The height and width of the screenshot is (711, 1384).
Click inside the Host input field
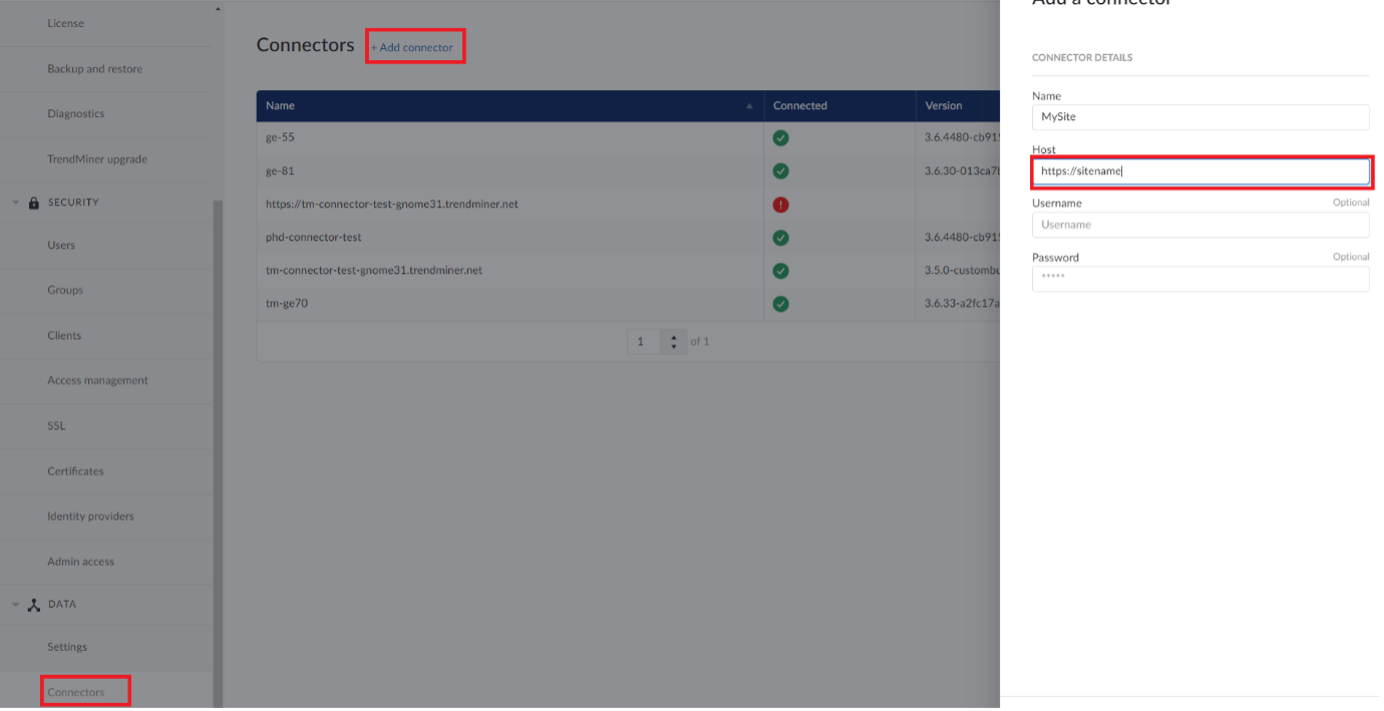click(1200, 170)
